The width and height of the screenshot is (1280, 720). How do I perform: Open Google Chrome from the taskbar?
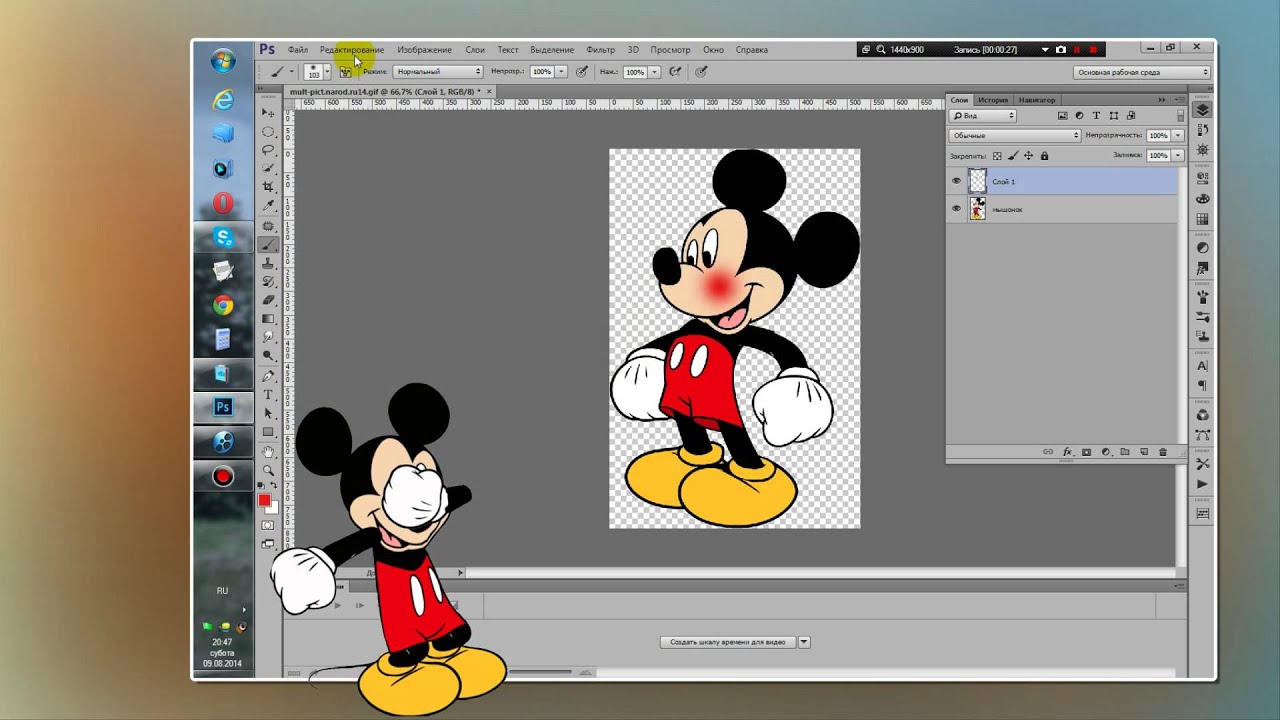tap(223, 305)
